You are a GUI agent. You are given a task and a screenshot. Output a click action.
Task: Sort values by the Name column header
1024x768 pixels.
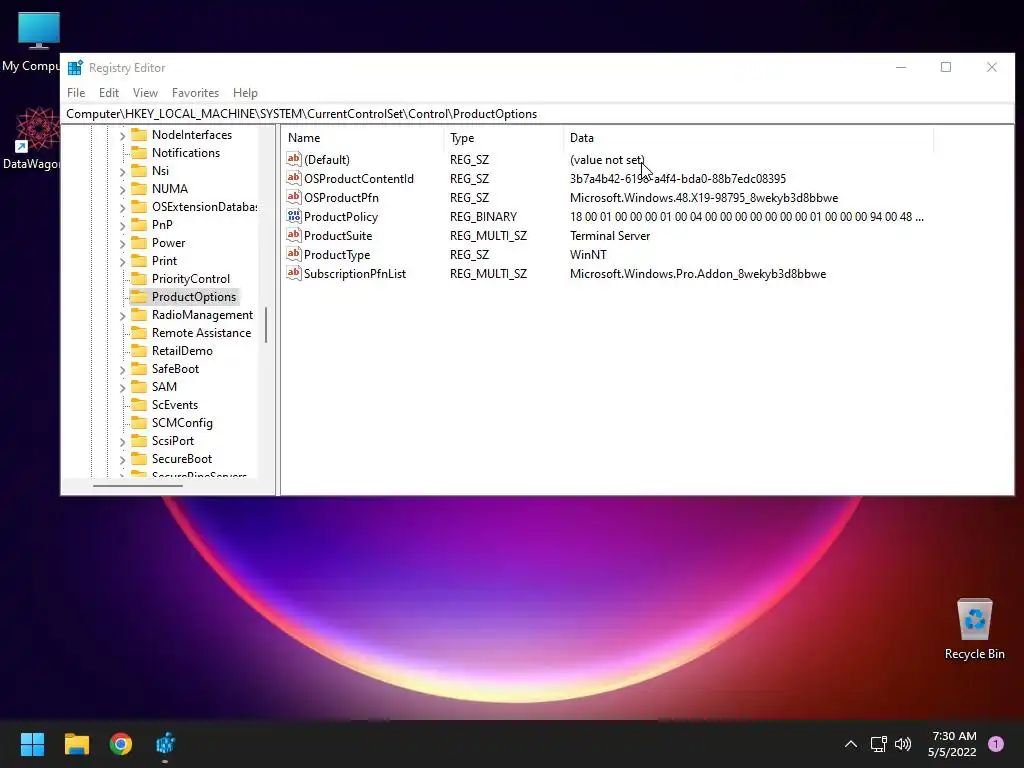[363, 138]
